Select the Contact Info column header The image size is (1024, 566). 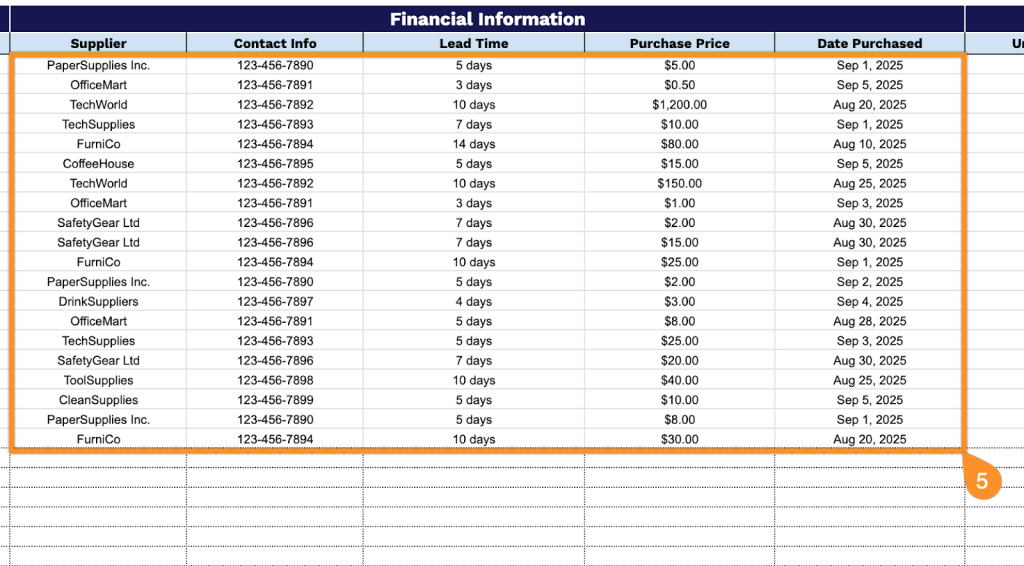[275, 43]
